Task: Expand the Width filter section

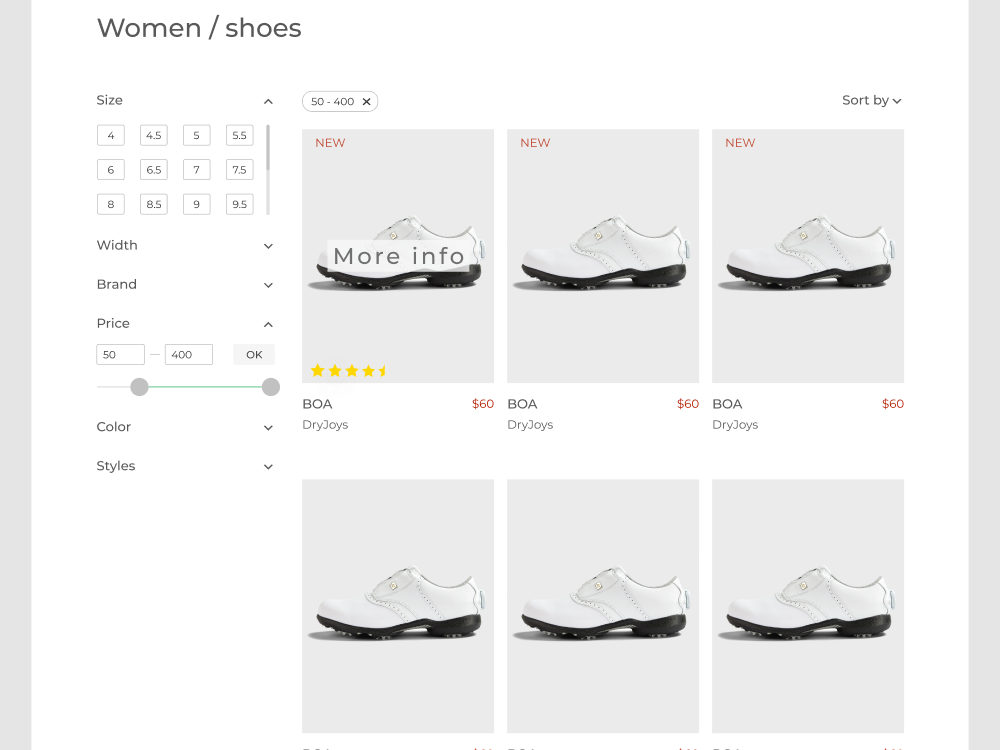Action: coord(268,246)
